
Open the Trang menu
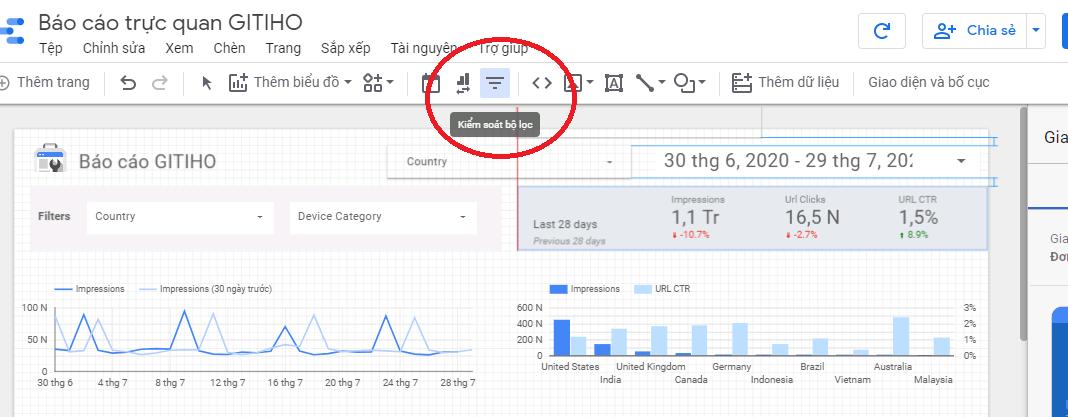tap(283, 48)
